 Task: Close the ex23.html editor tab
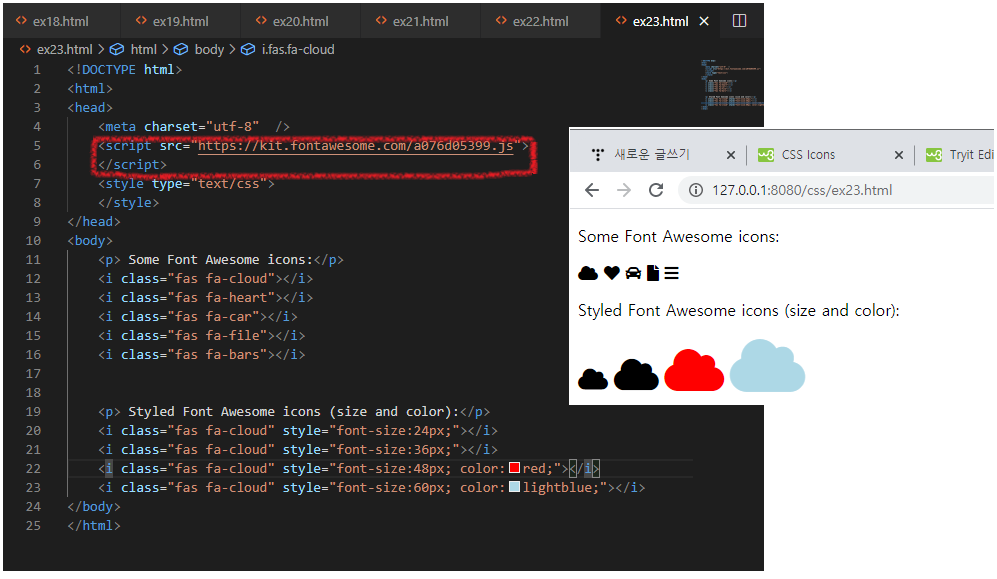click(x=704, y=21)
